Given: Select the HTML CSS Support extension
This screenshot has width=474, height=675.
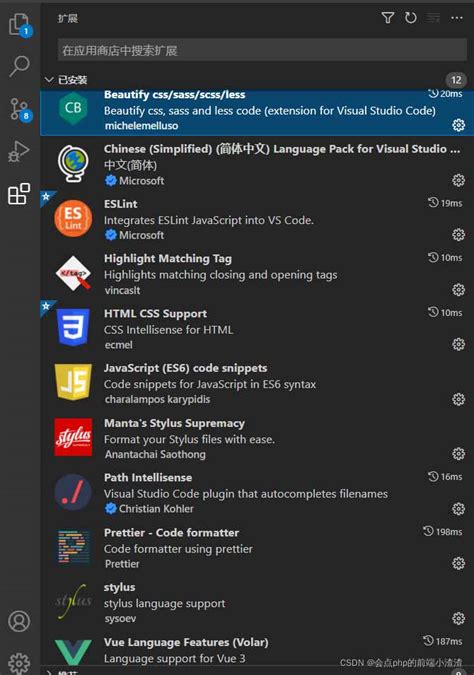Looking at the screenshot, I should (x=257, y=329).
